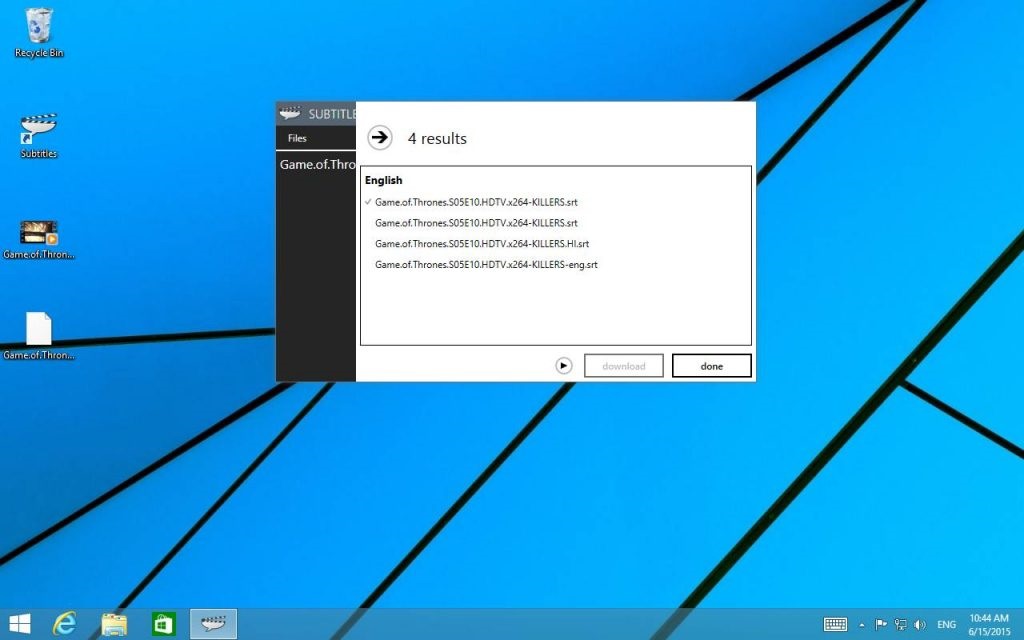Image resolution: width=1024 pixels, height=640 pixels.
Task: Click the back arrow beside 4 results
Action: 379,138
